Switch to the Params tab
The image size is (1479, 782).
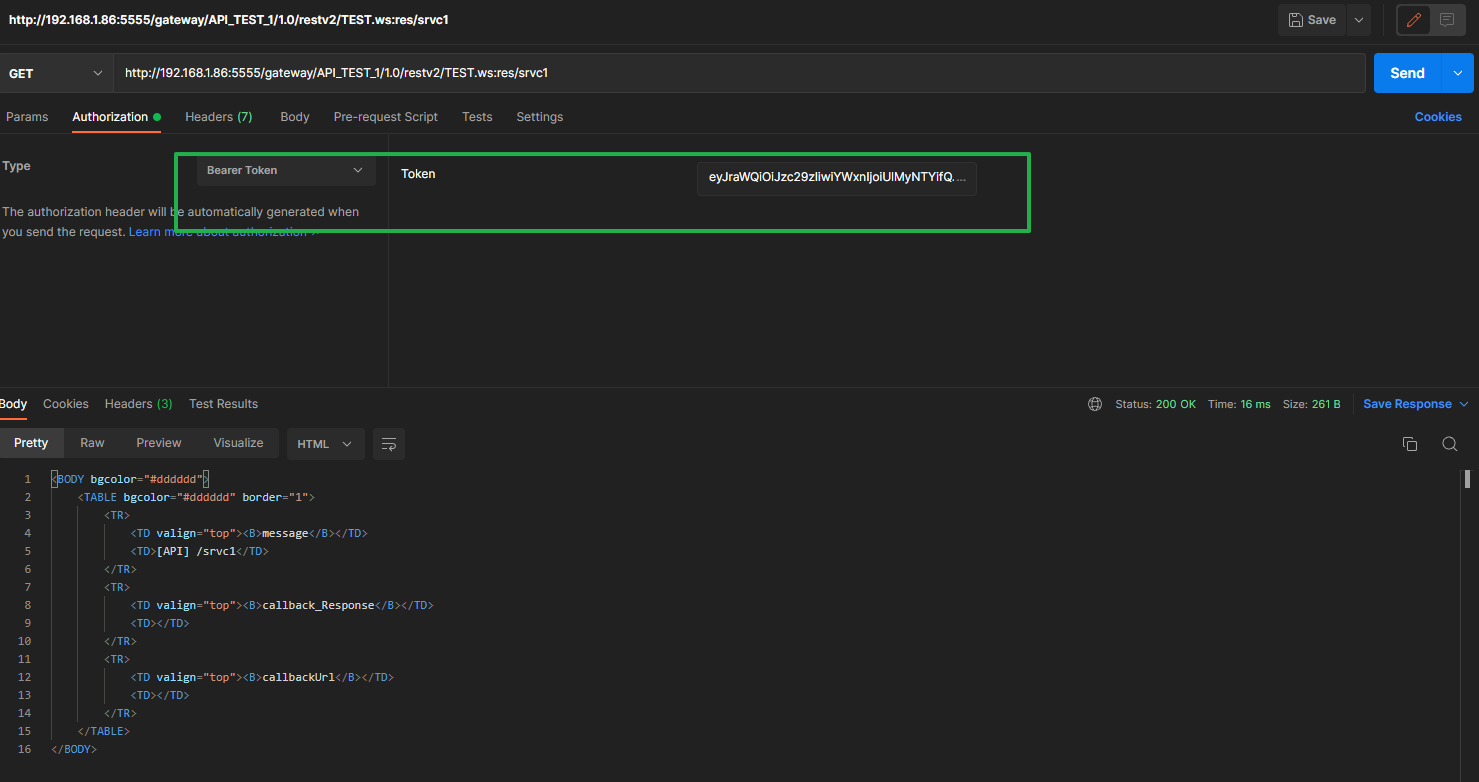pyautogui.click(x=27, y=117)
